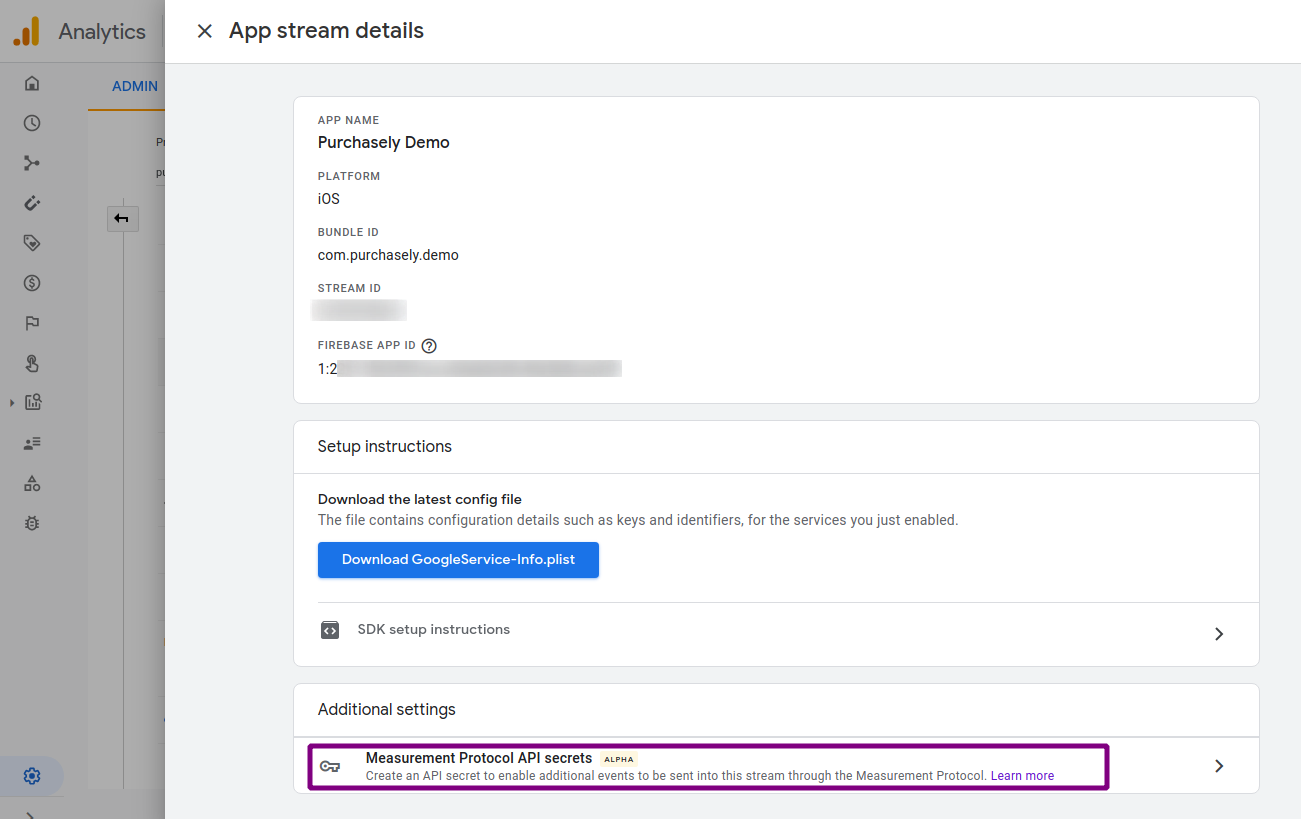Click the Analytics logo
The width and height of the screenshot is (1301, 819).
(x=26, y=32)
